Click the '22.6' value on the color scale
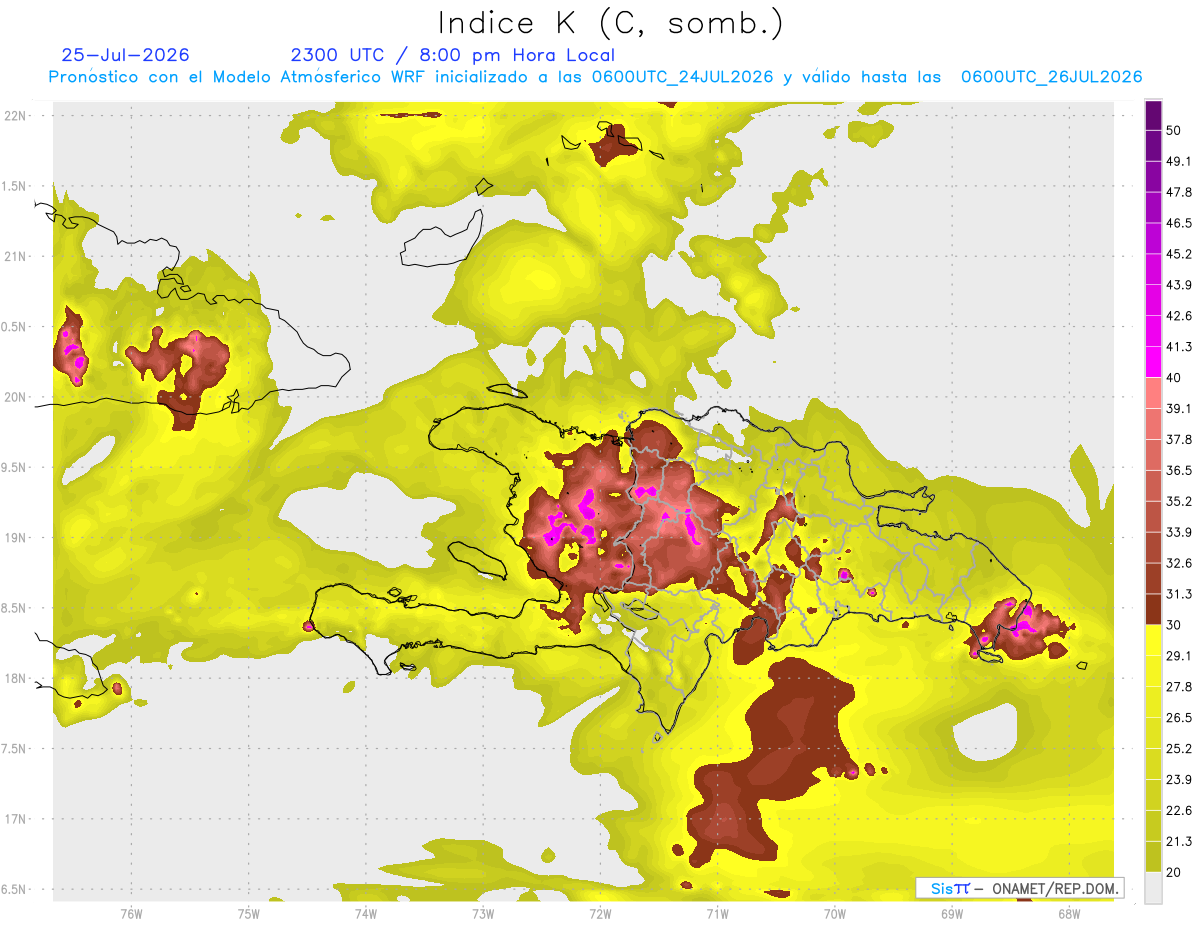 1178,811
